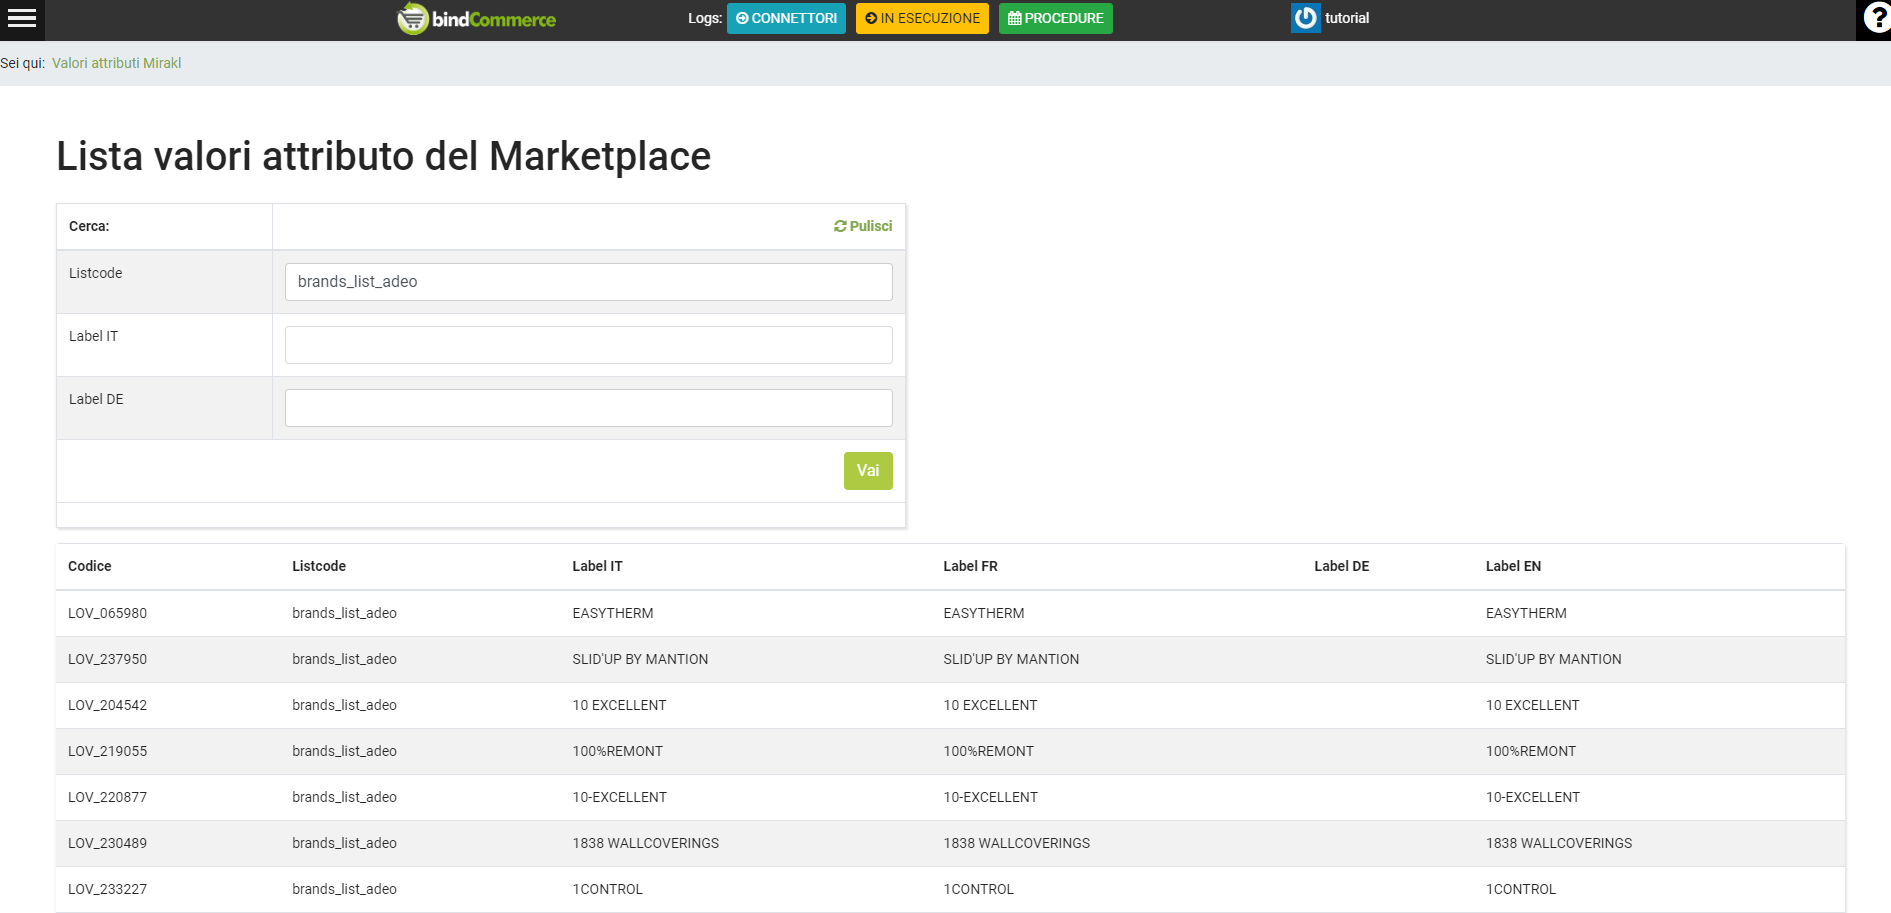Click brands_list_adeo in the LOV_065980 row
1891x913 pixels.
(344, 613)
